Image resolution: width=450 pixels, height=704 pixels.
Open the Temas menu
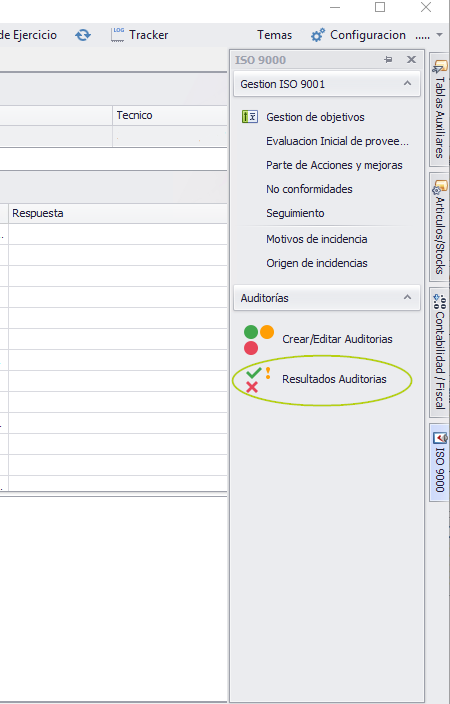coord(274,35)
